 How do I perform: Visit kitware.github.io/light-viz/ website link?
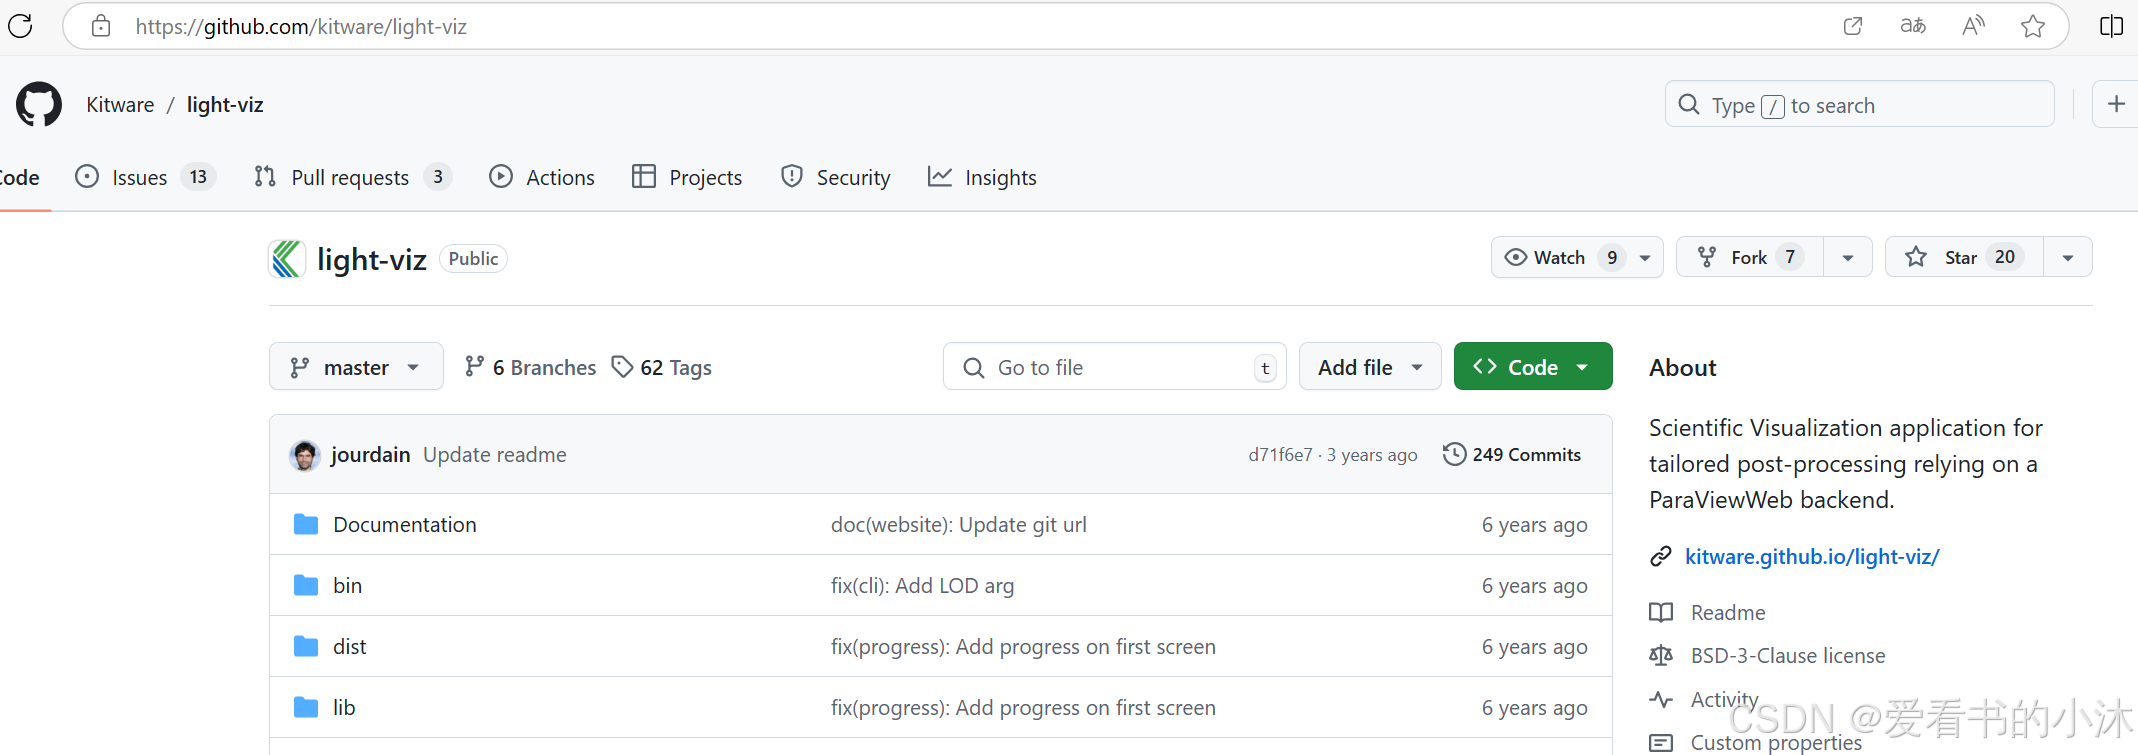click(x=1812, y=556)
